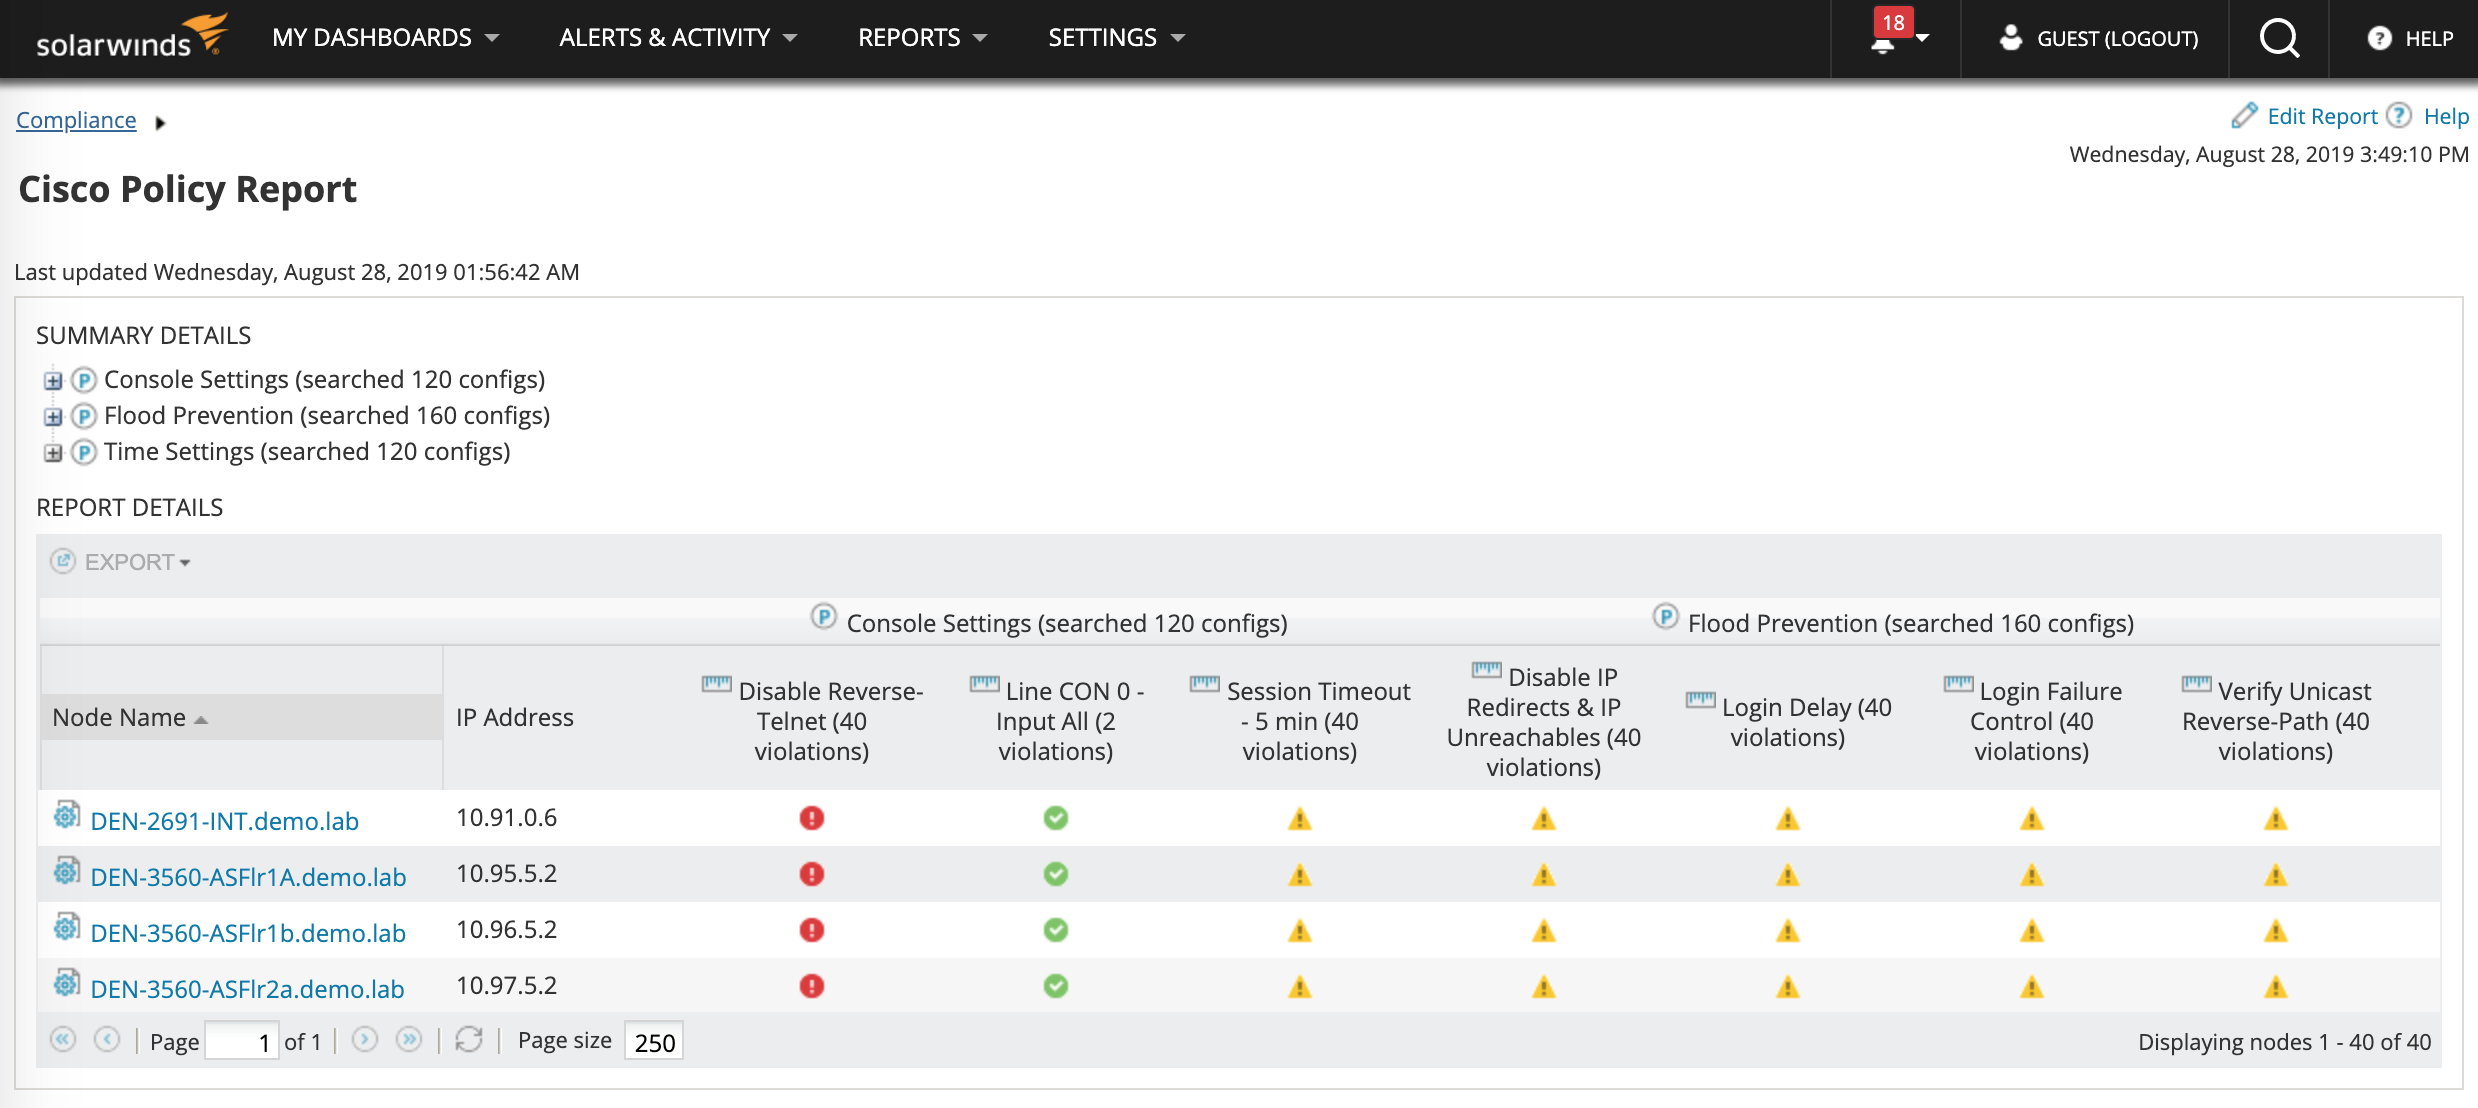This screenshot has width=2478, height=1108.
Task: Expand the Time Settings summary node
Action: [x=53, y=453]
